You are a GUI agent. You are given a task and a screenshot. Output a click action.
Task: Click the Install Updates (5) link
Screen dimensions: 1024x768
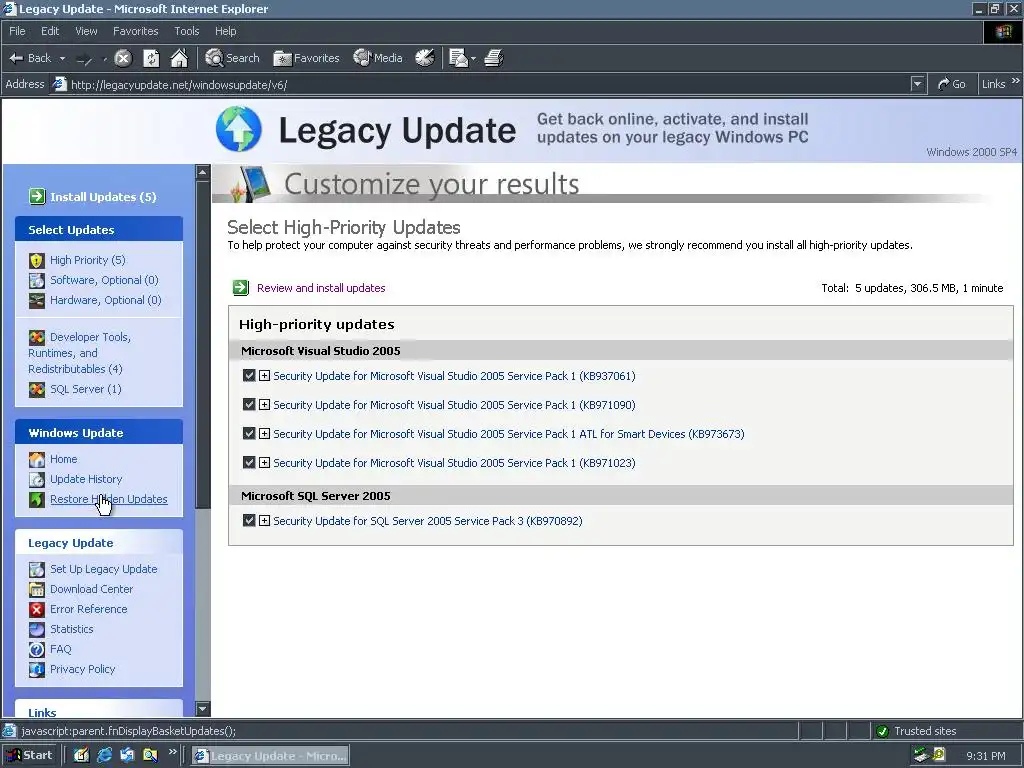pos(103,197)
